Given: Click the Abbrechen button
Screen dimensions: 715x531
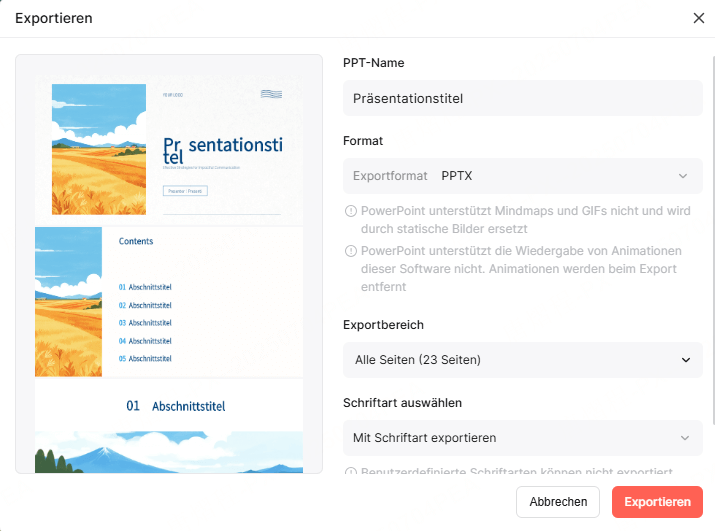Looking at the screenshot, I should coord(558,502).
